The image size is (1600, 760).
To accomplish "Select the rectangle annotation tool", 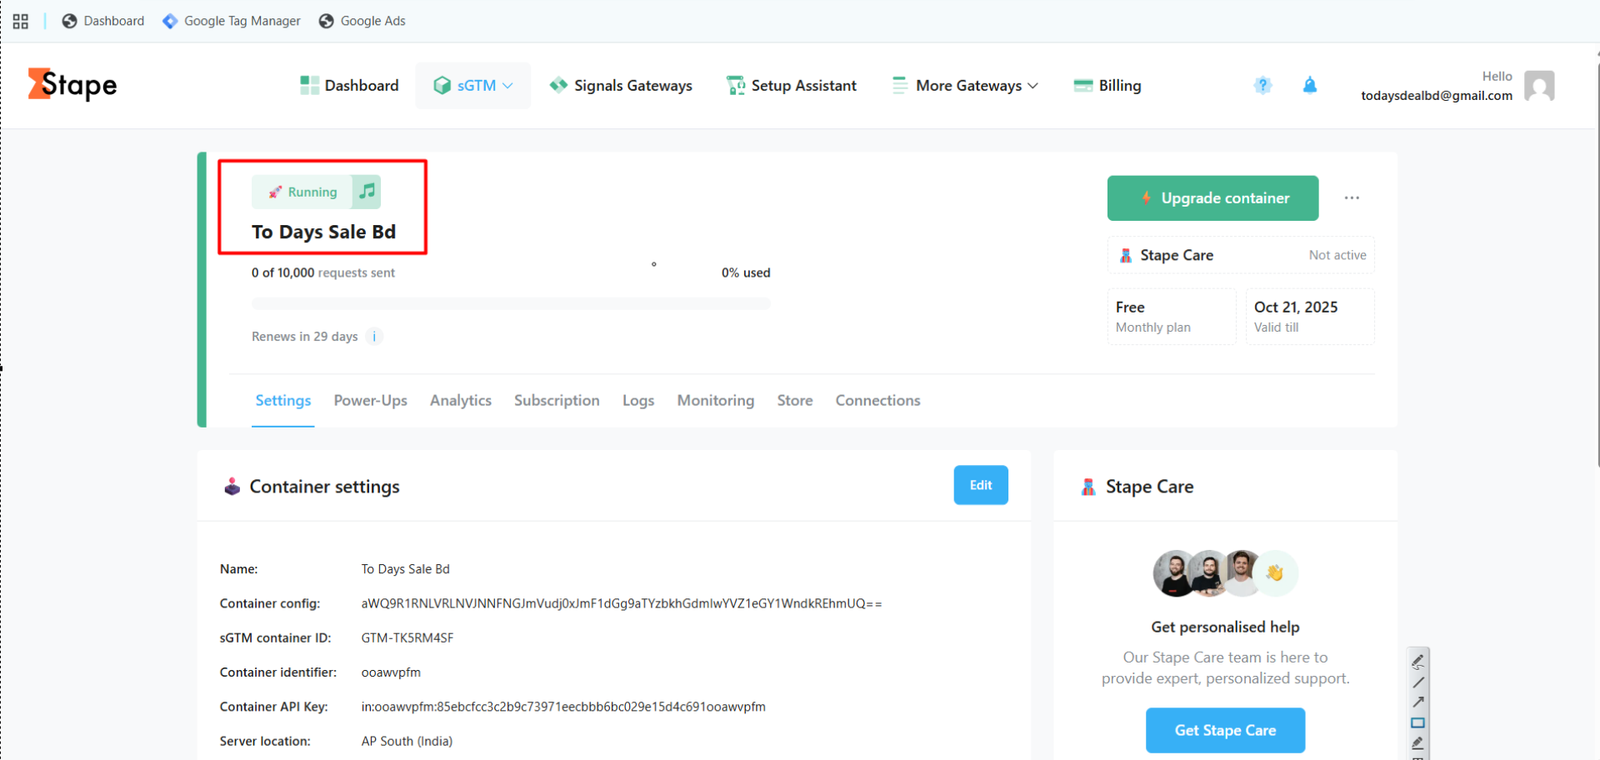I will (1417, 723).
